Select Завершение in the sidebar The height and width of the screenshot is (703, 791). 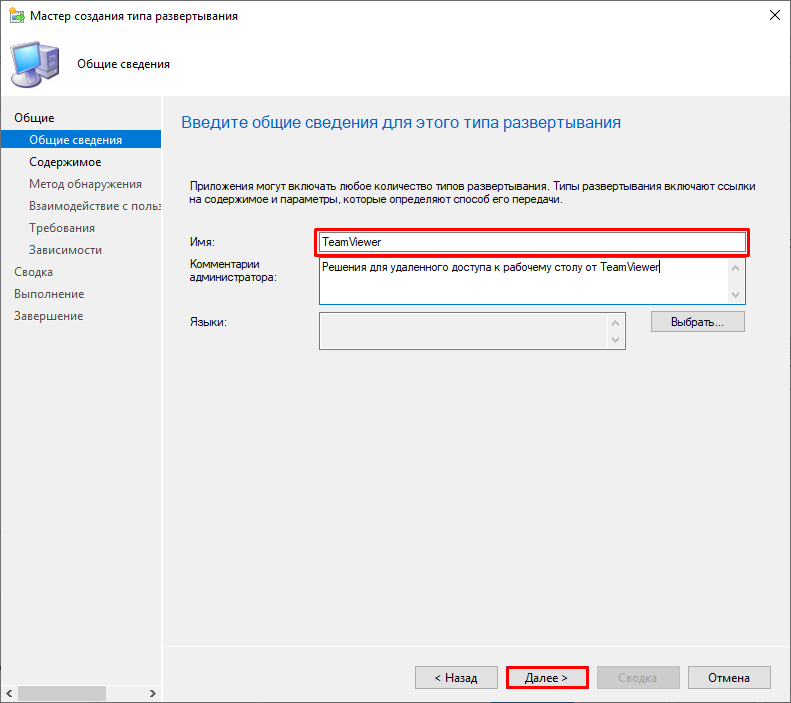(48, 316)
